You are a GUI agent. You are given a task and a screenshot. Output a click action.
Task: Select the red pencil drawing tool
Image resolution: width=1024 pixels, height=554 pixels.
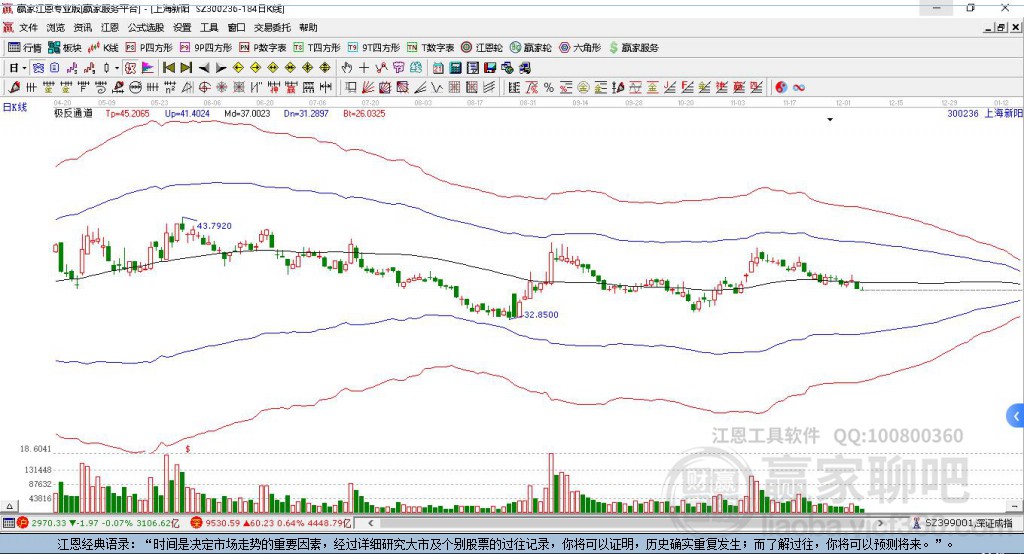click(x=14, y=88)
